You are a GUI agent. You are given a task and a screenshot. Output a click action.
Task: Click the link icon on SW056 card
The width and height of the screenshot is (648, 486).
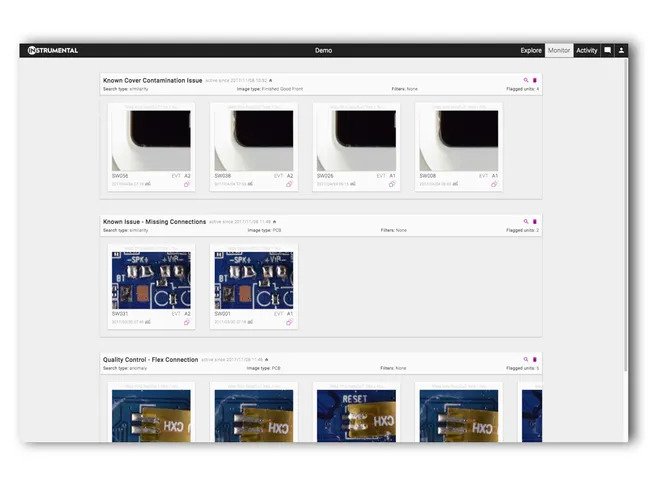point(187,184)
